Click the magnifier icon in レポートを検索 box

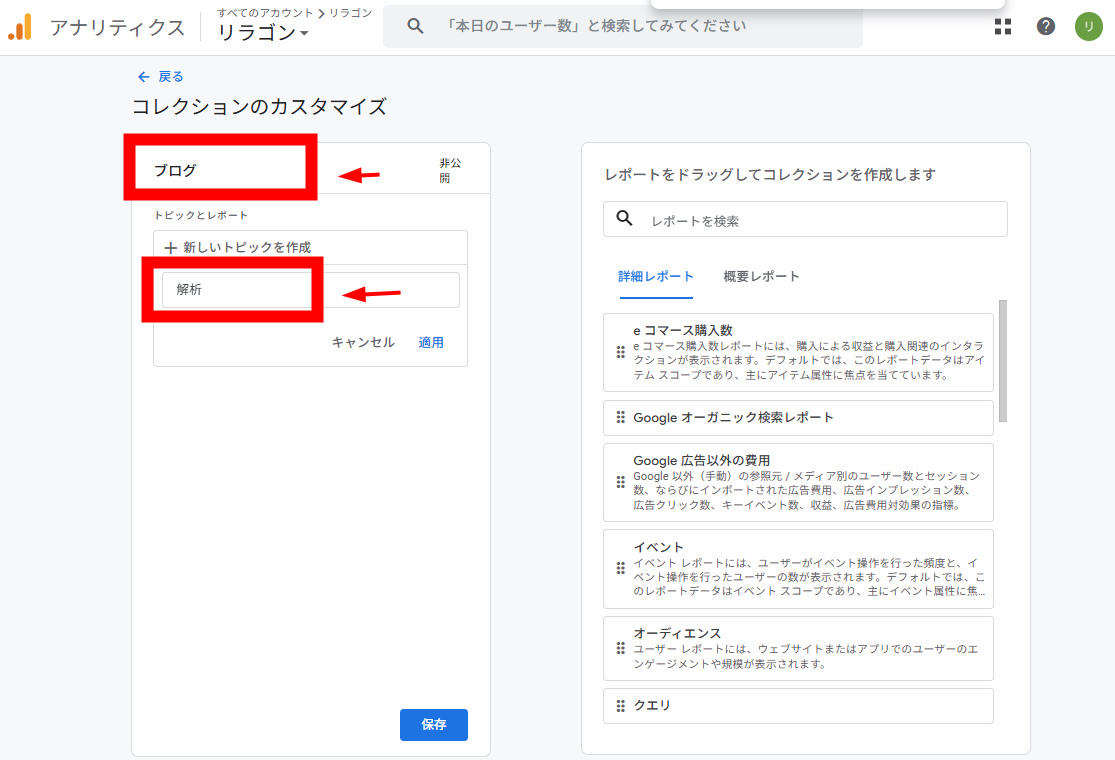pos(625,219)
